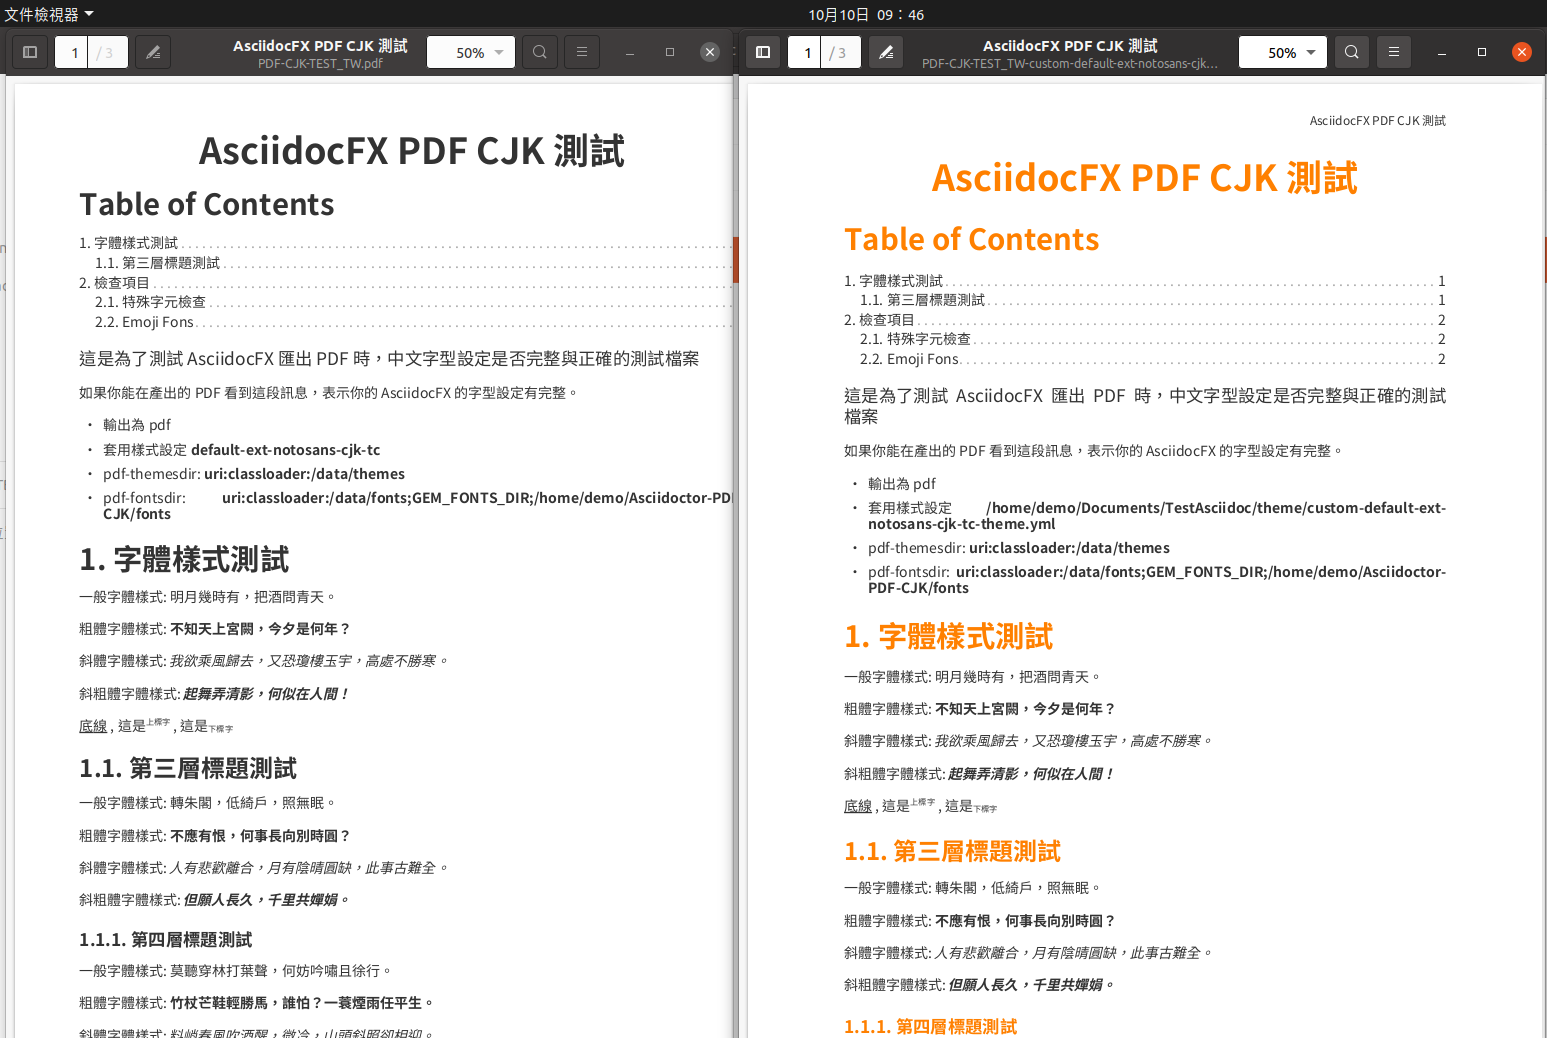This screenshot has height=1038, width=1547.
Task: Click running header AsciidocFX PDF CJK 測試 in right page
Action: (1378, 121)
